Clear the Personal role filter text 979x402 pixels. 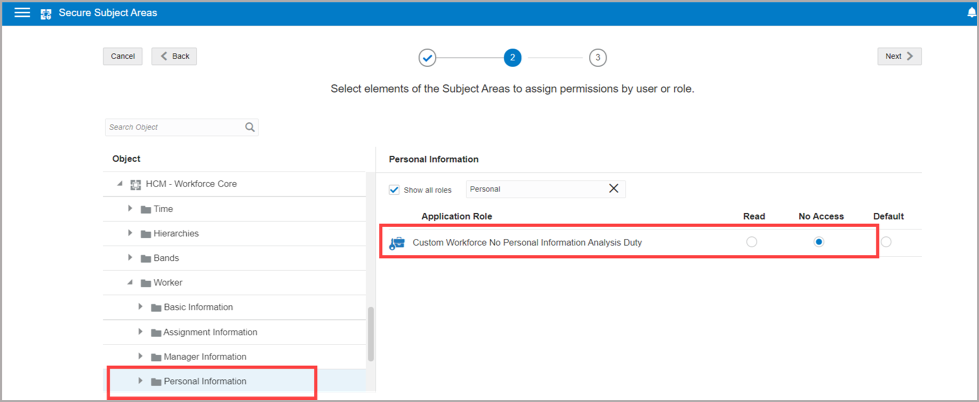pyautogui.click(x=614, y=188)
